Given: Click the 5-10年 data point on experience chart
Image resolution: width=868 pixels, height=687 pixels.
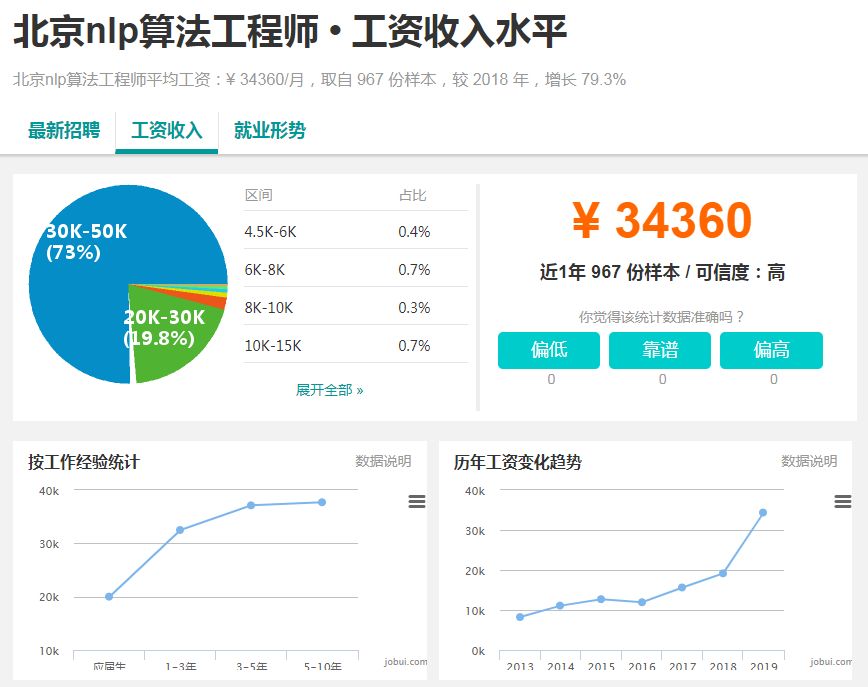Looking at the screenshot, I should pos(322,502).
